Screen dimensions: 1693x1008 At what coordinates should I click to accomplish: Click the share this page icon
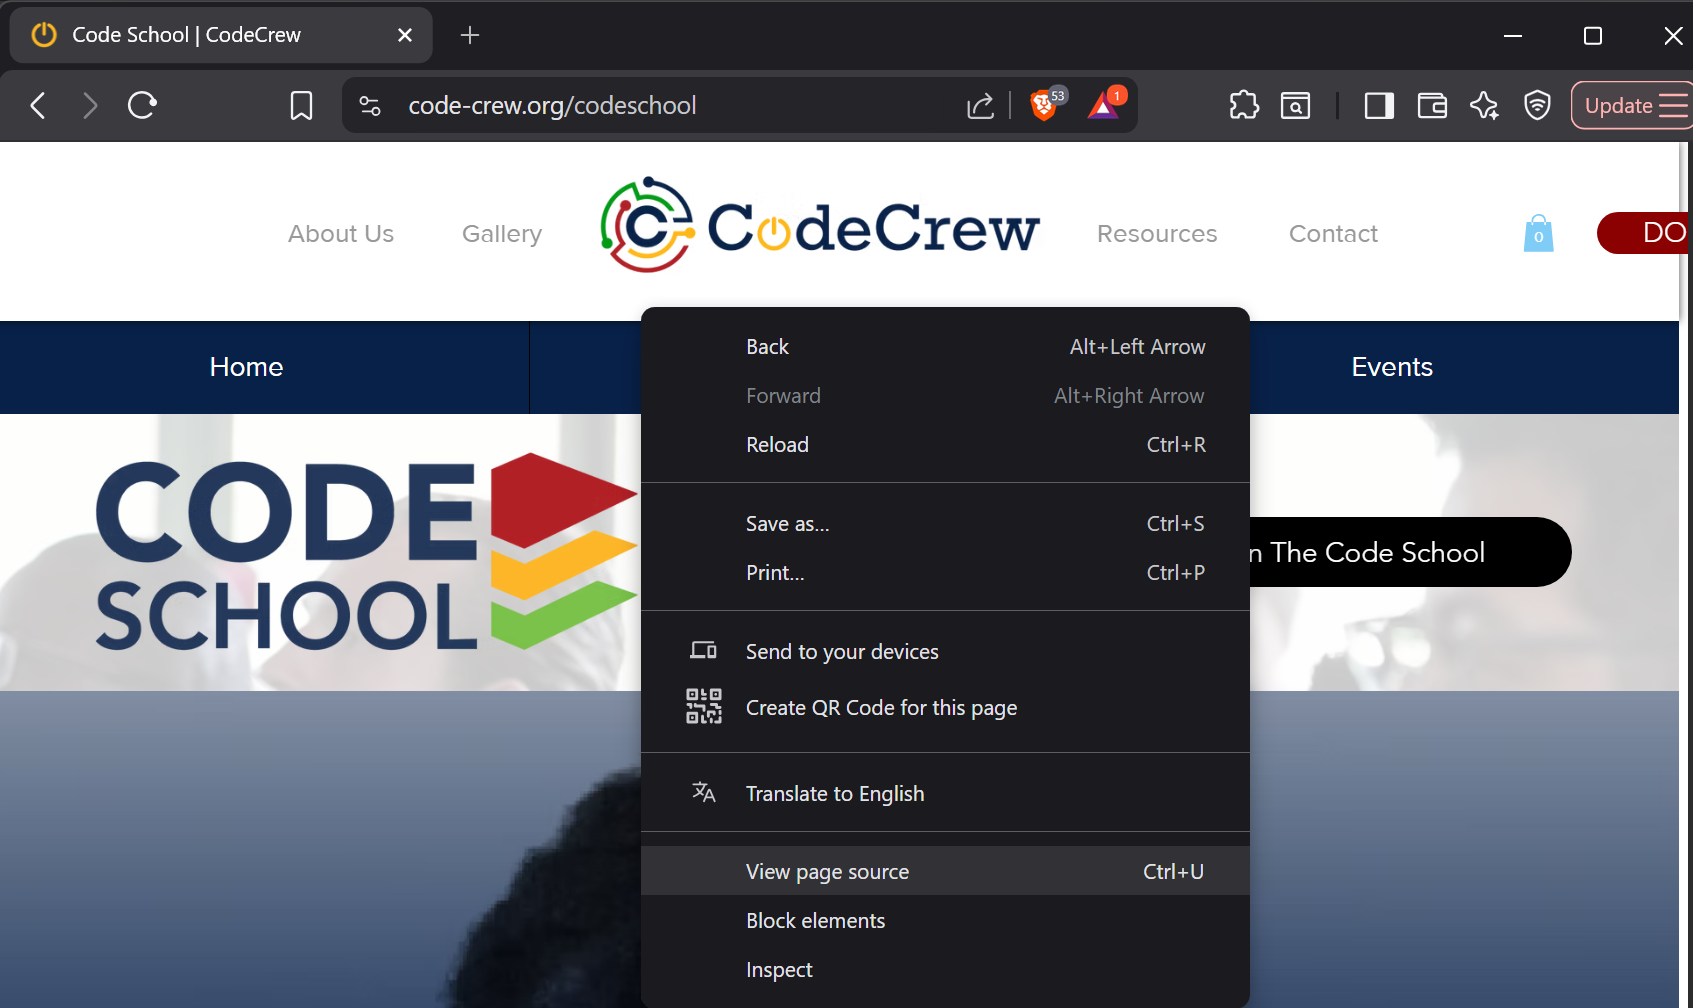[x=981, y=105]
